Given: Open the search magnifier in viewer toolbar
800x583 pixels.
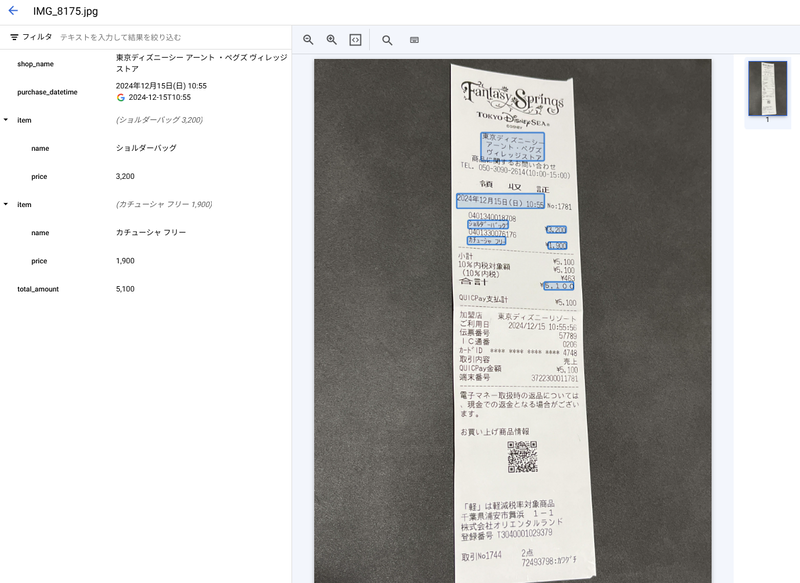Looking at the screenshot, I should [387, 40].
